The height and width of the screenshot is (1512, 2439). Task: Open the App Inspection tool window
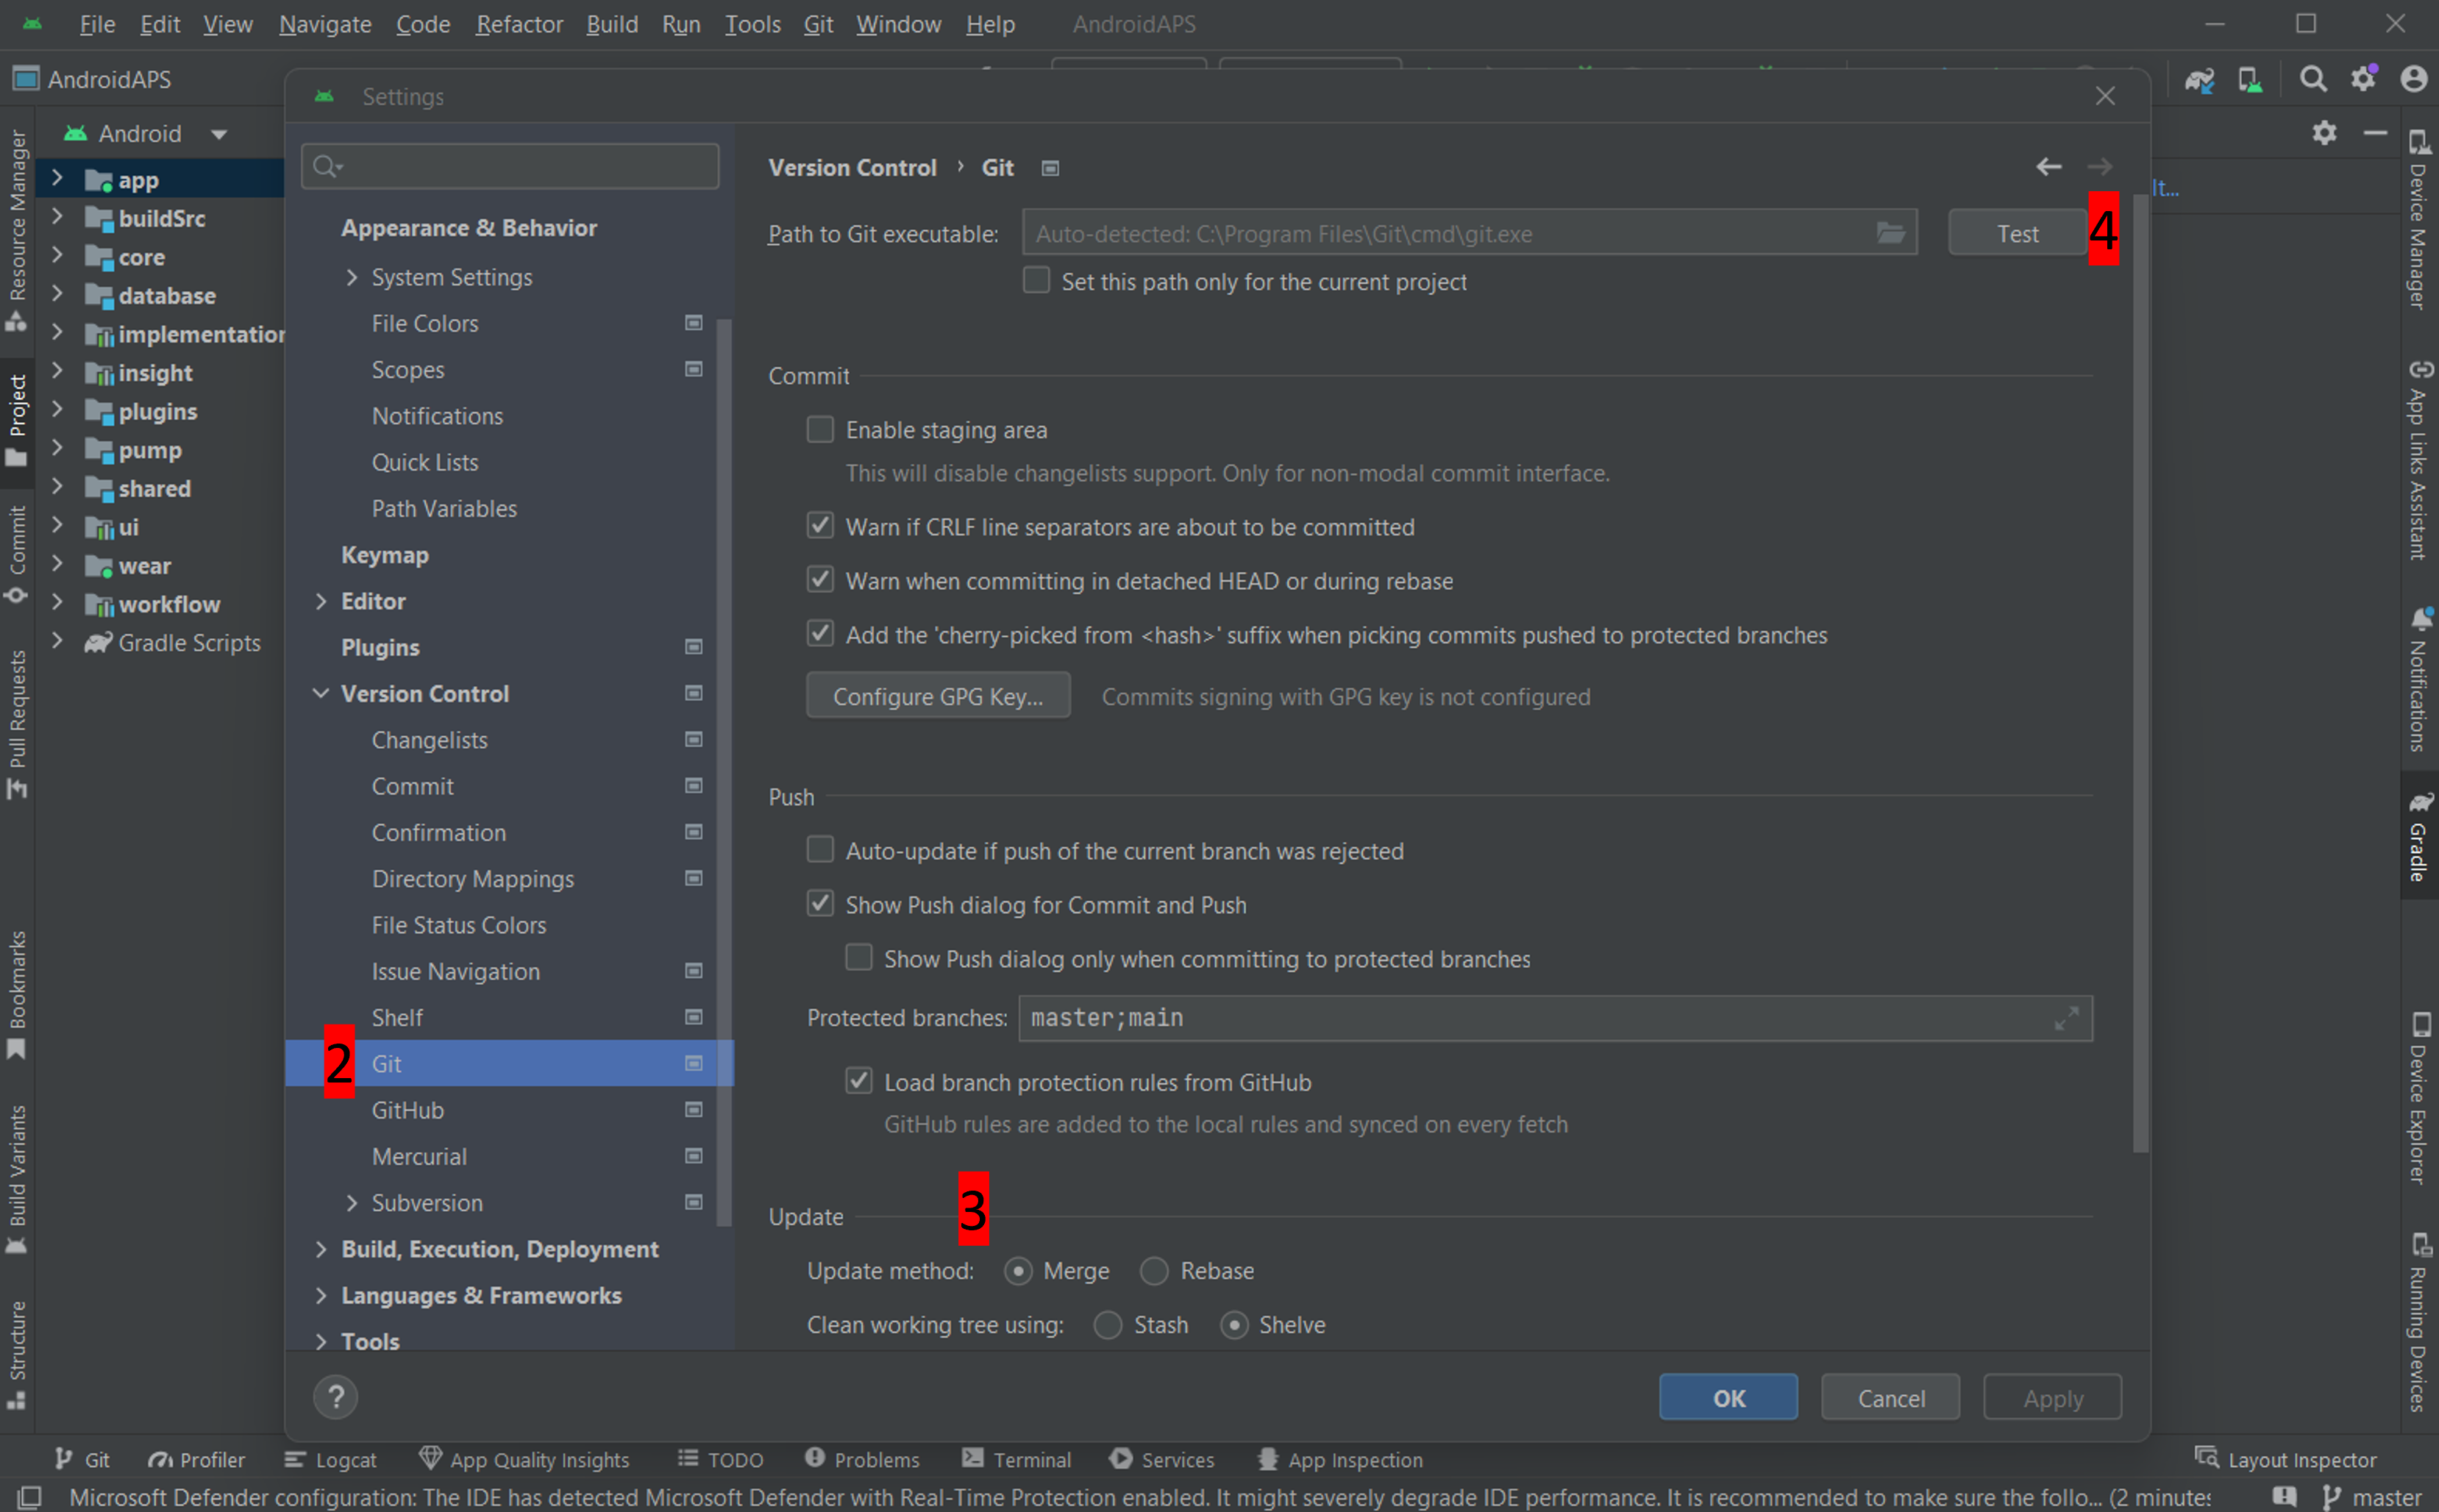pyautogui.click(x=1340, y=1460)
